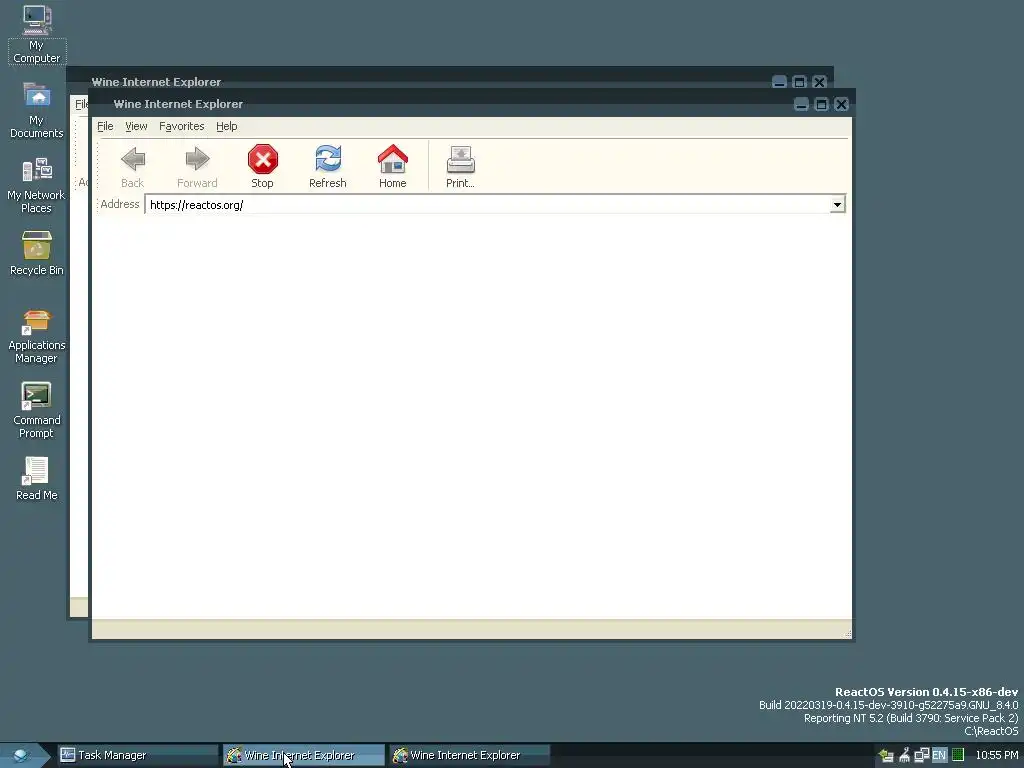The width and height of the screenshot is (1024, 768).
Task: Select the My Network Places desktop icon
Action: click(x=37, y=185)
